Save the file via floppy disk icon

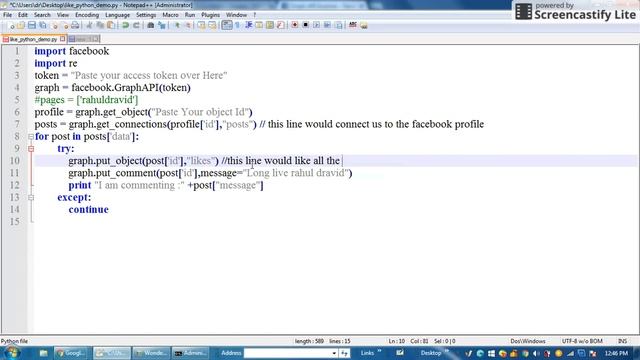pos(32,25)
